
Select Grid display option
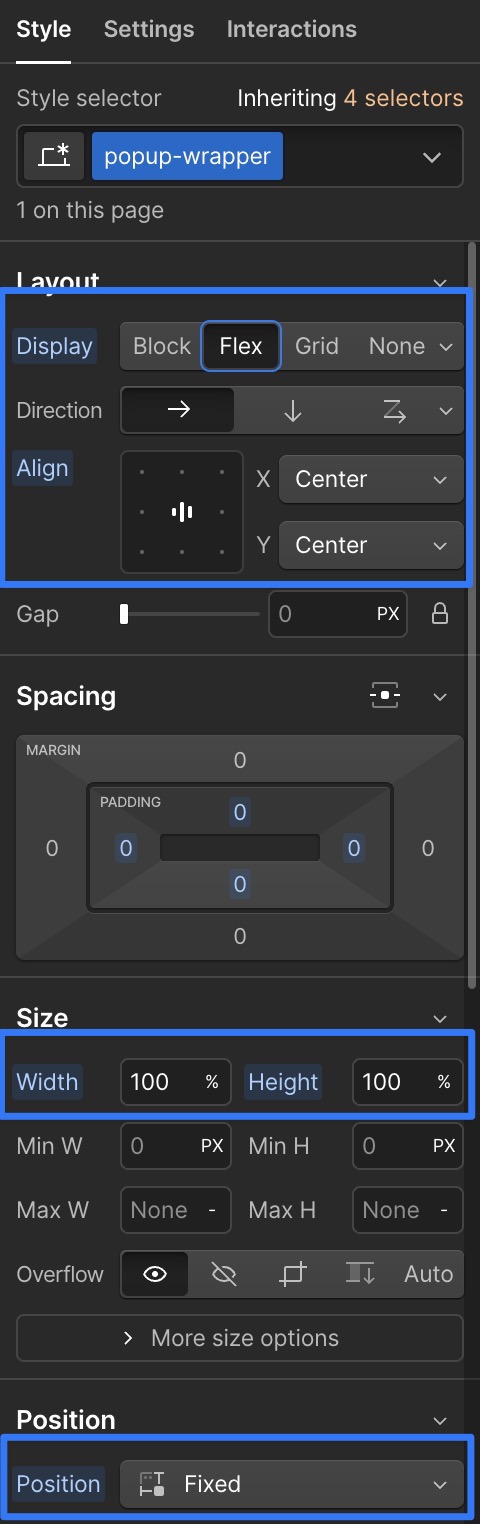click(x=316, y=346)
